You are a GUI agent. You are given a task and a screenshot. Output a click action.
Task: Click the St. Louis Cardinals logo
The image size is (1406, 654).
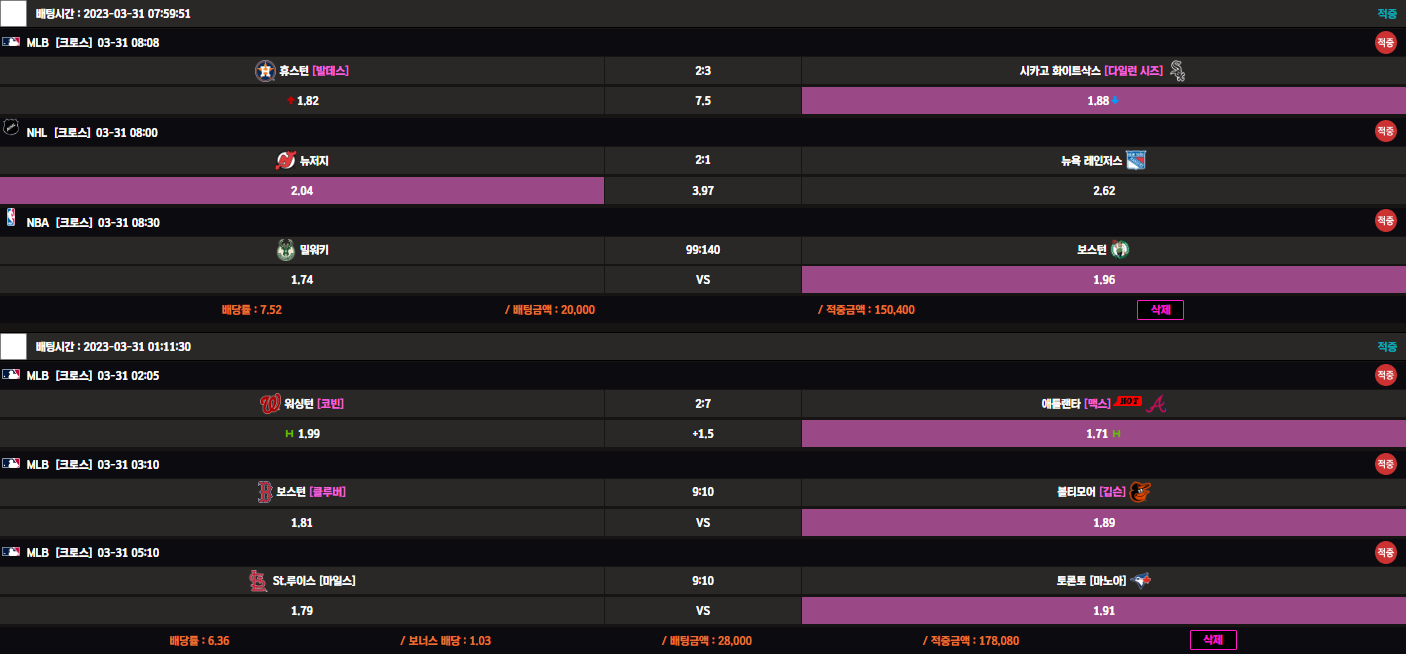pos(257,581)
